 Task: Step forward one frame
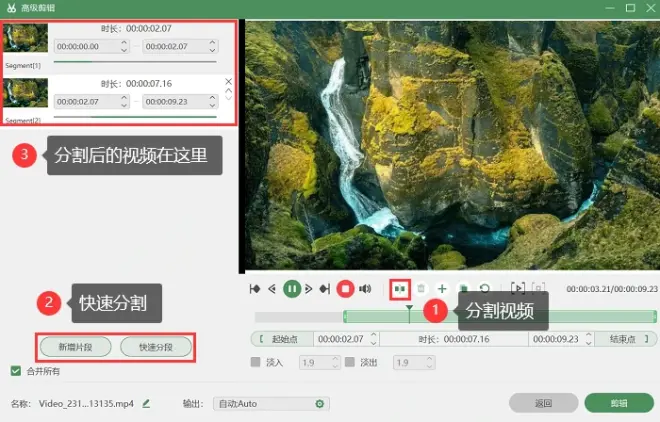(309, 289)
